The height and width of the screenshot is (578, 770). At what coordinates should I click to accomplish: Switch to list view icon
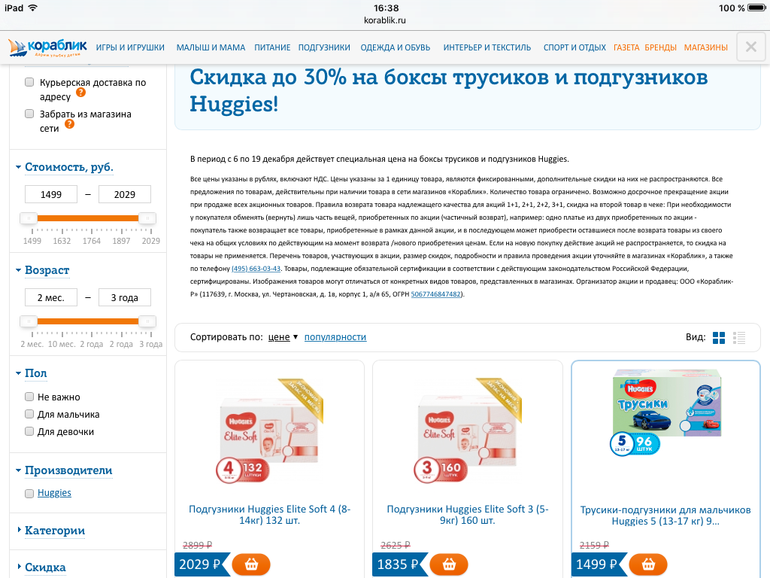tap(739, 337)
